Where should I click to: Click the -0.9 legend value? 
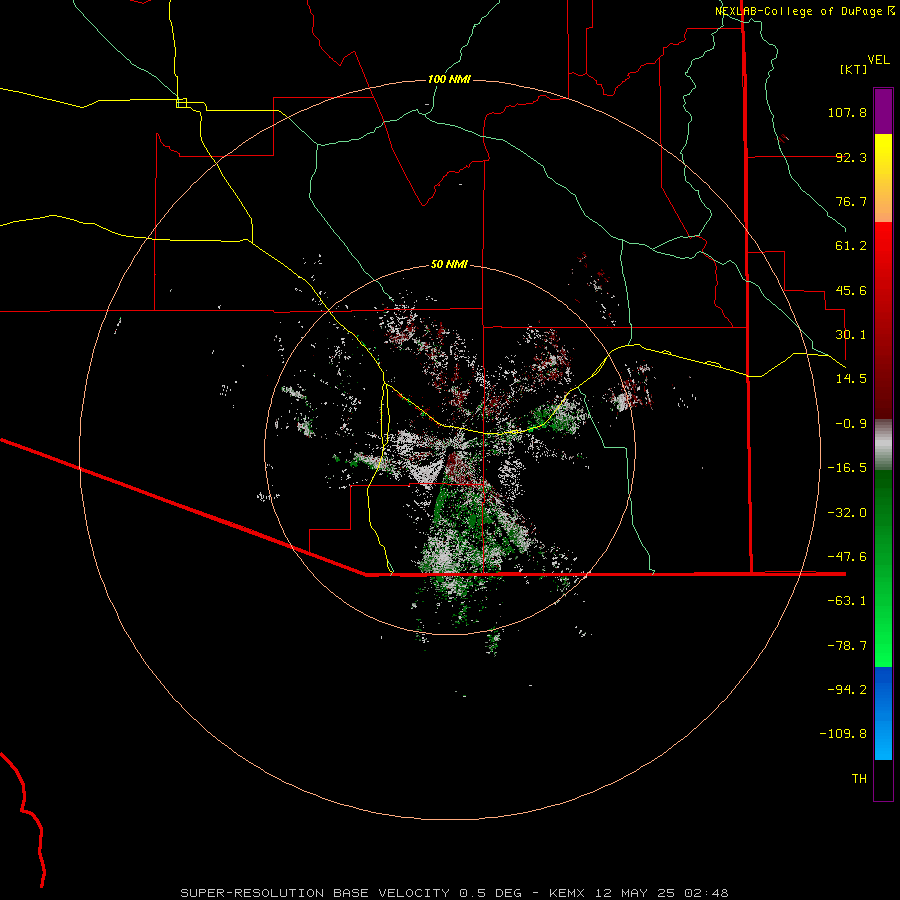[x=851, y=424]
